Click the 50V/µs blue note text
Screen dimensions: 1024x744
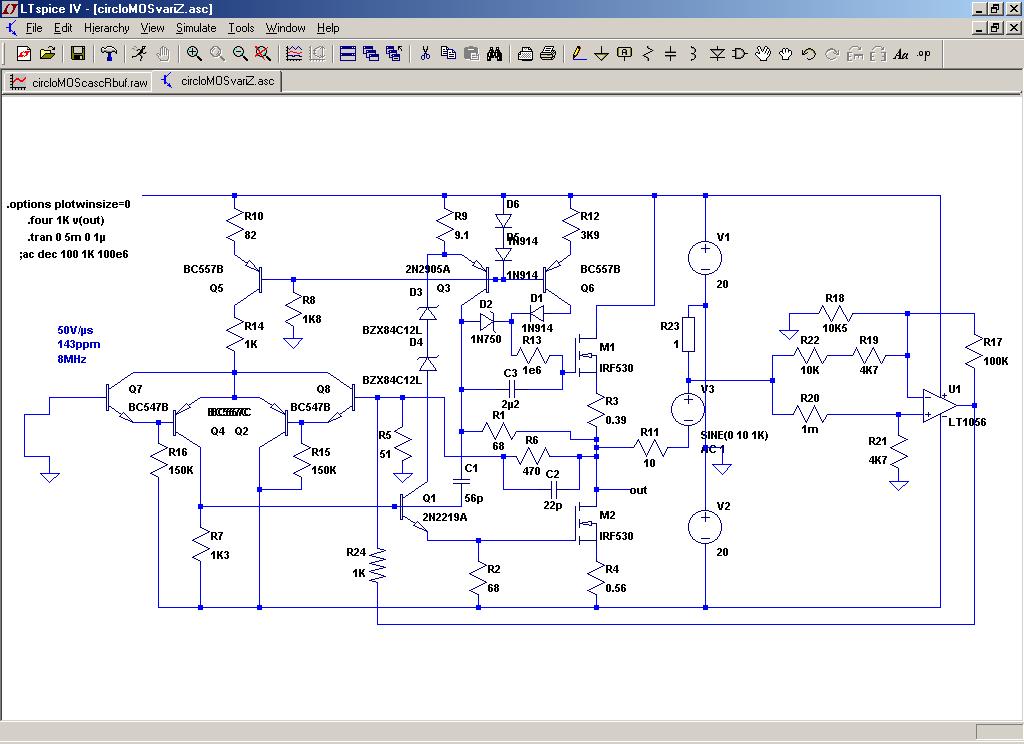click(75, 331)
